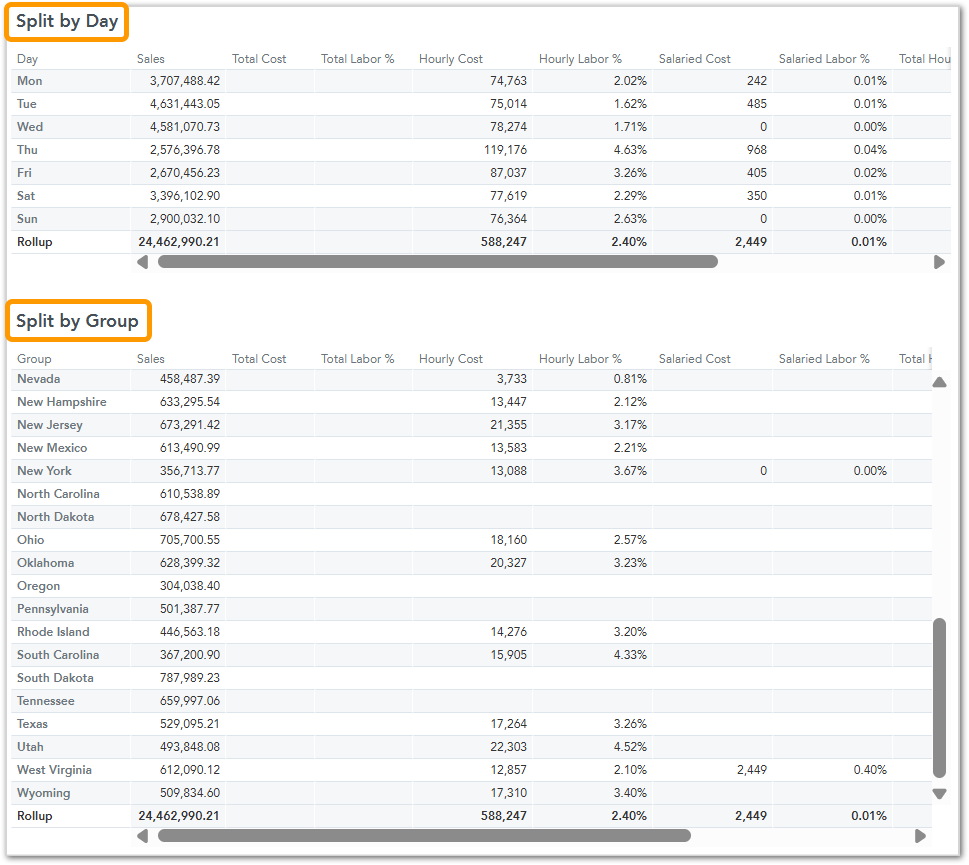Select the Split by Day heading

click(67, 21)
